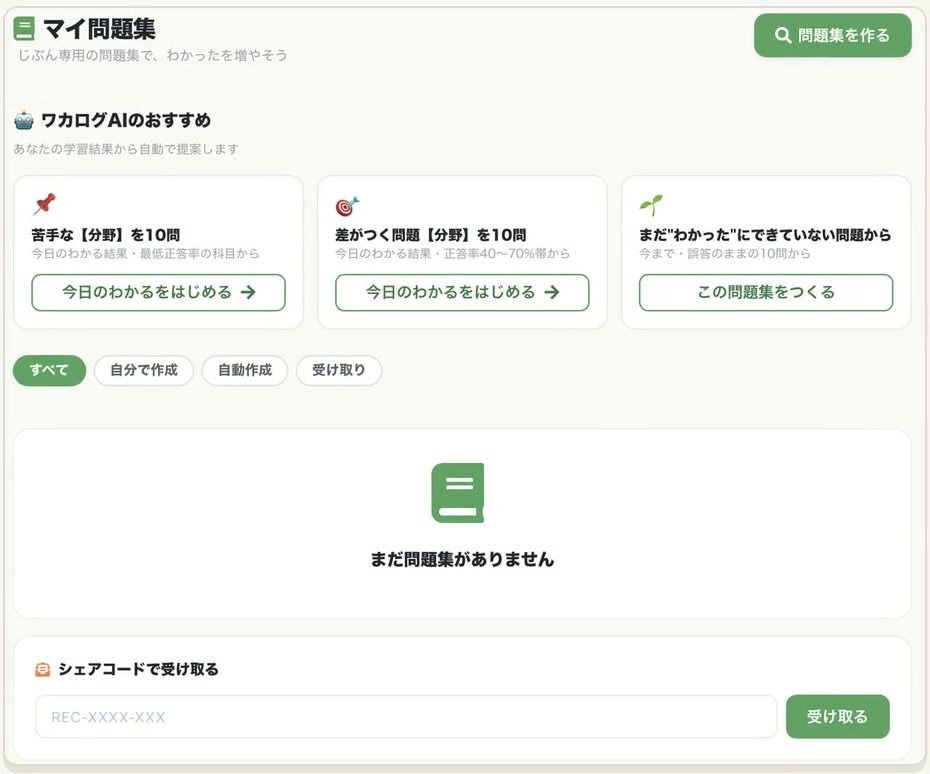Click text 今日のわかる結果・正答率40〜70%帯から
The image size is (930, 774).
[453, 254]
